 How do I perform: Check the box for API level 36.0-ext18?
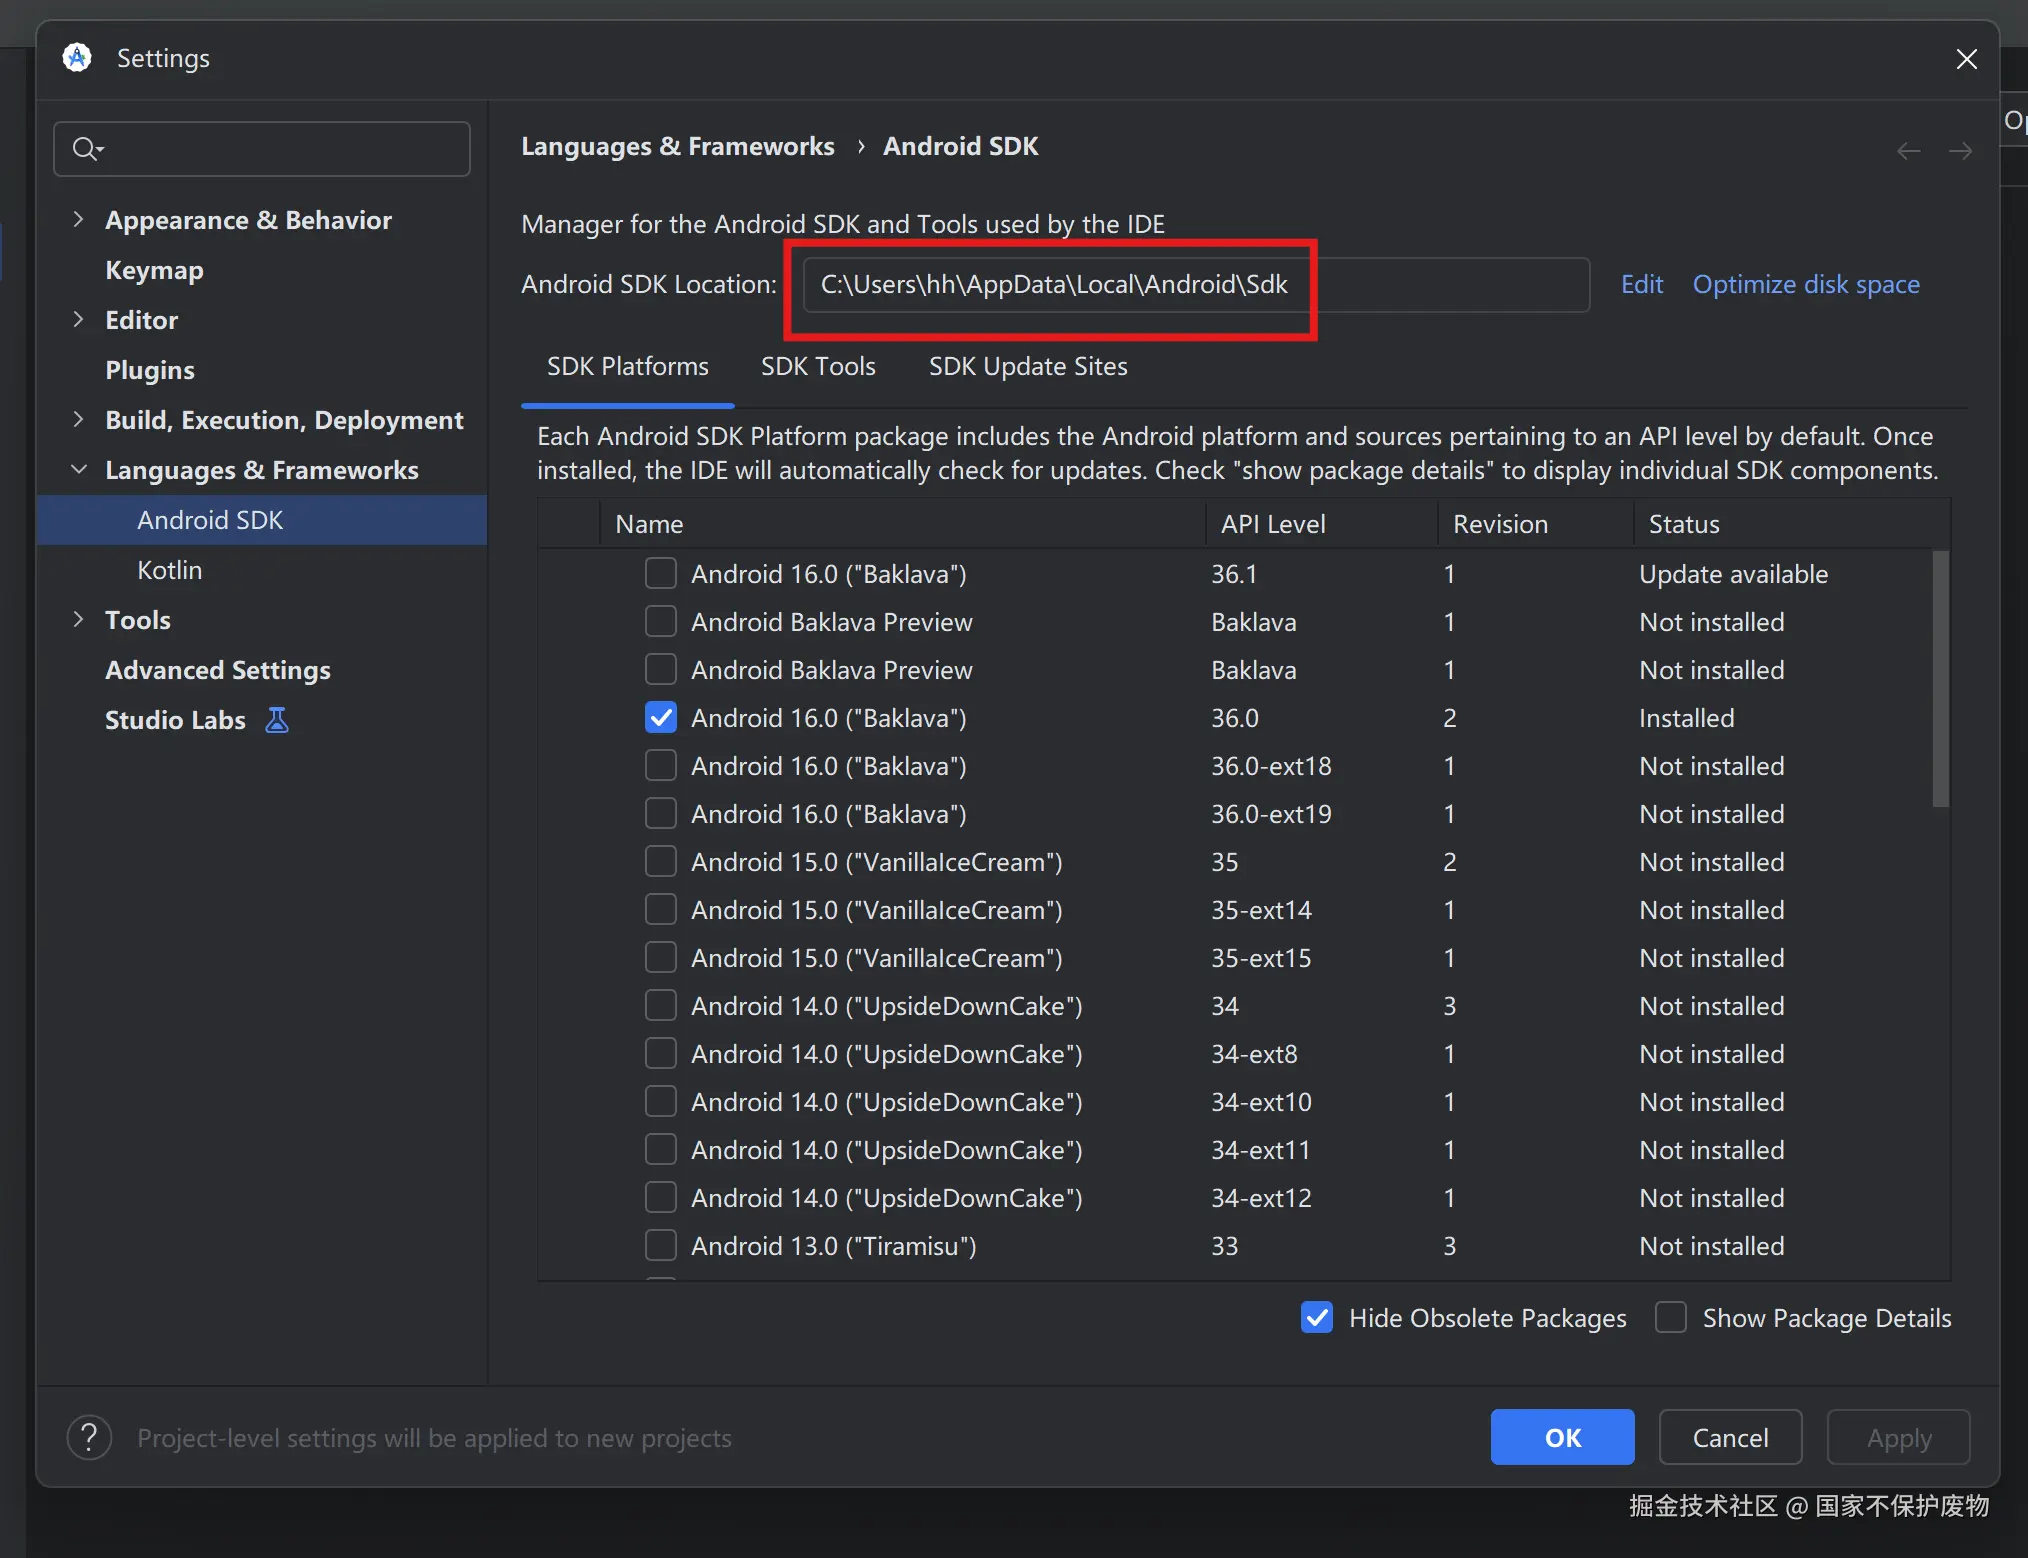click(x=660, y=766)
